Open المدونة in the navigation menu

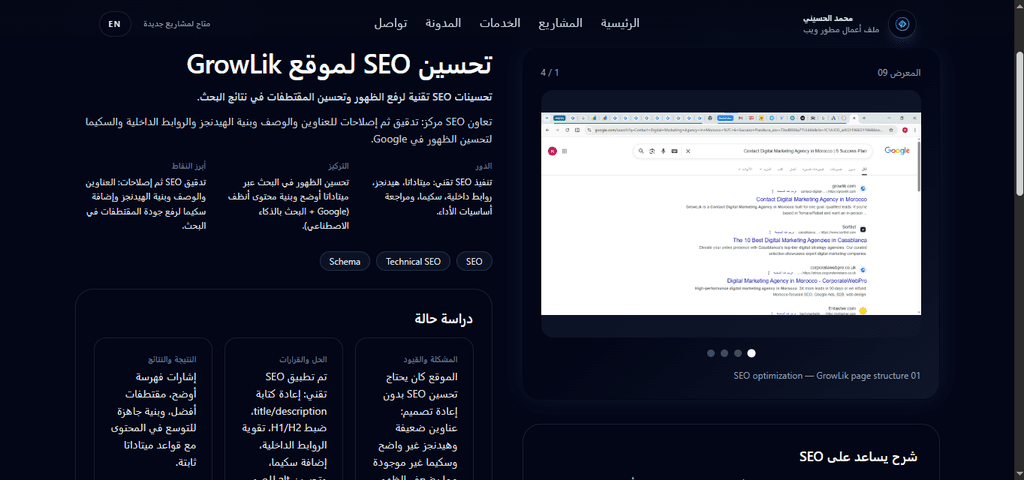443,23
